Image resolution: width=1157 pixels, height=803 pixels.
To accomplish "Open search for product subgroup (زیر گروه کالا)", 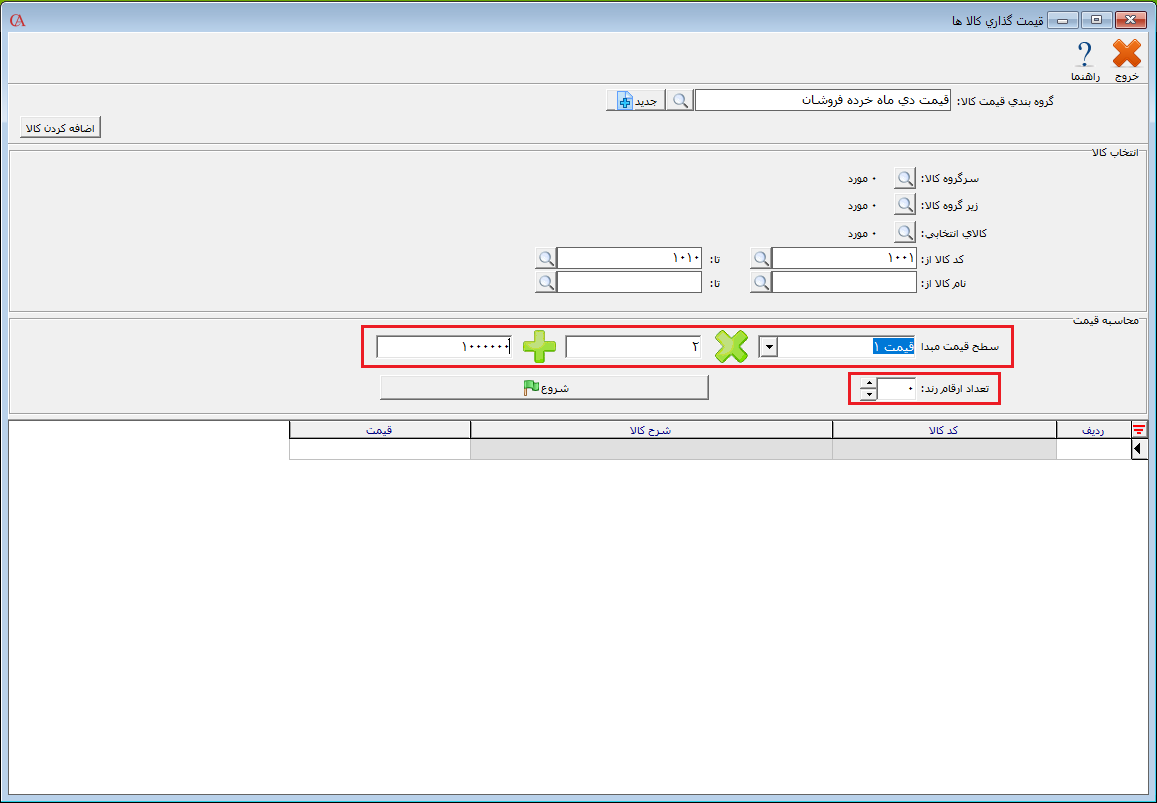I will pyautogui.click(x=904, y=206).
